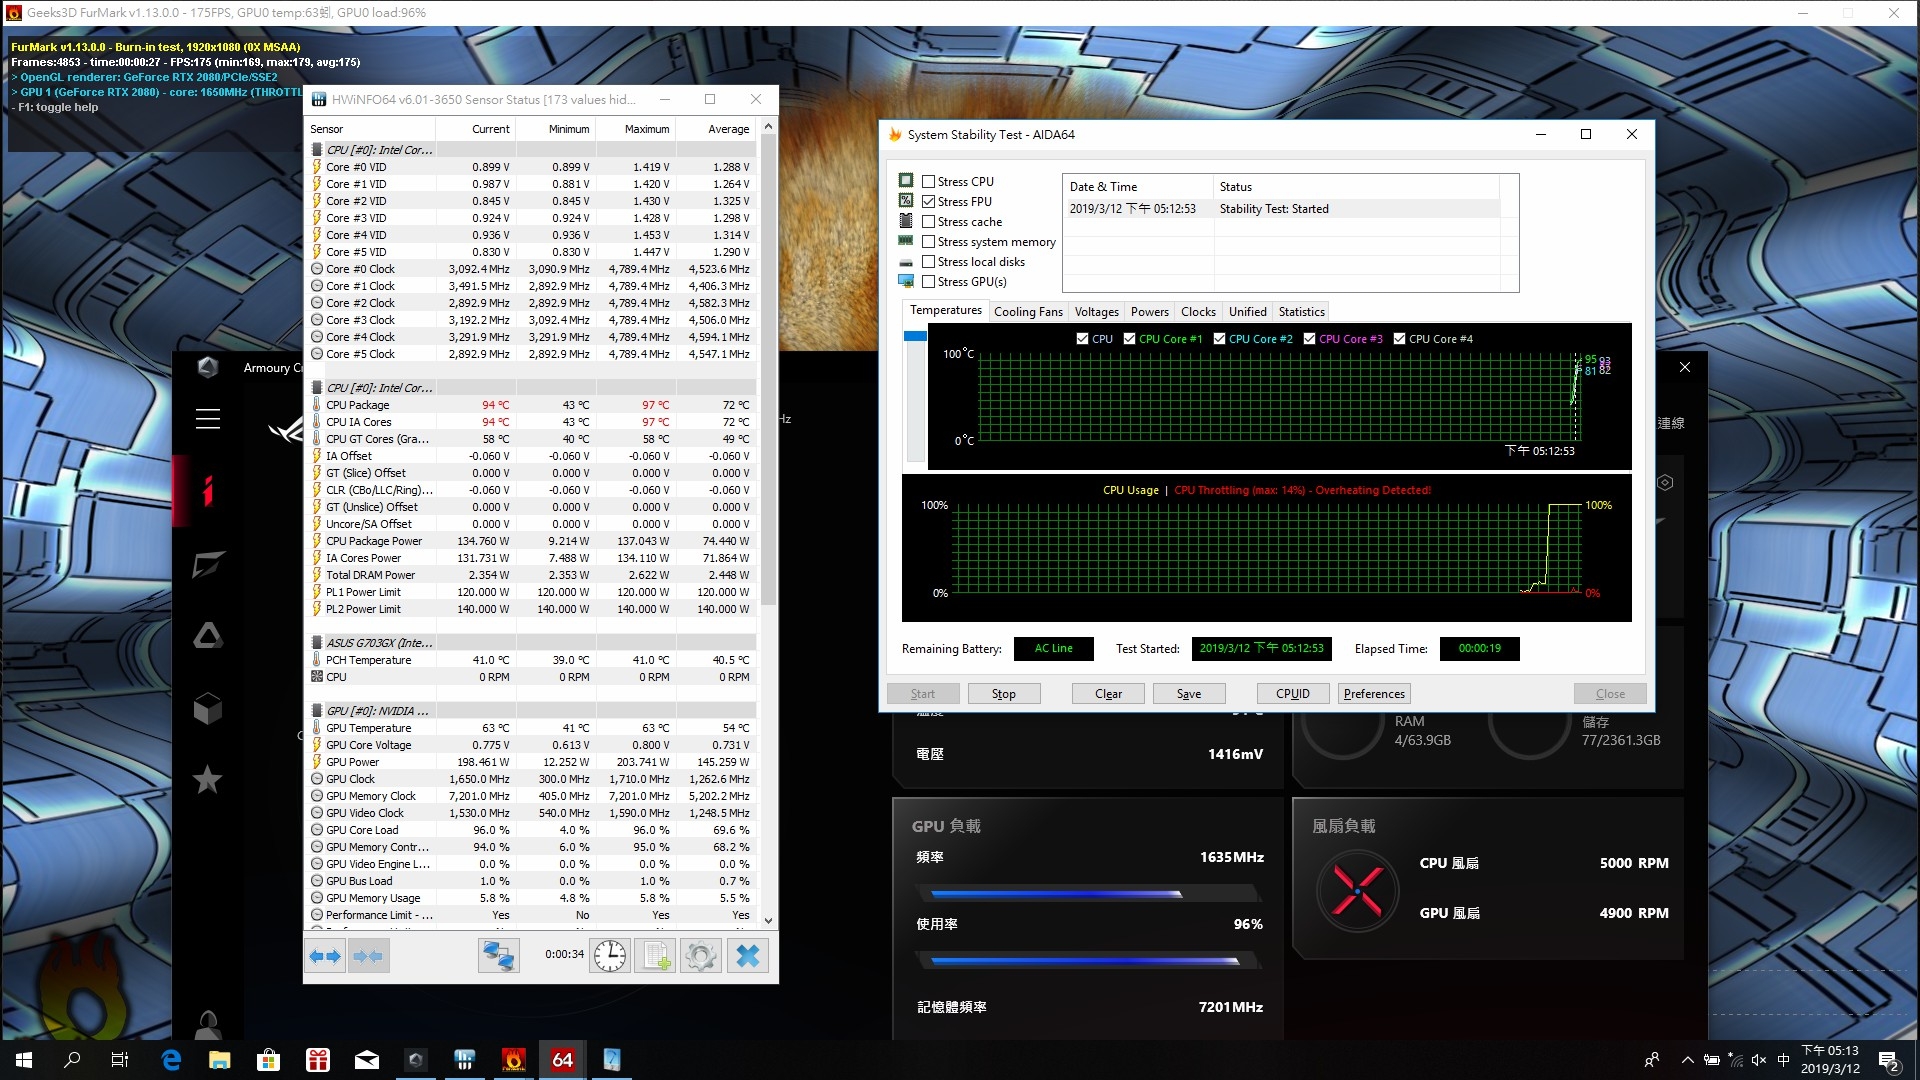Click Current column header in HWiNFO
Viewport: 1920px width, 1080px height.
475,129
